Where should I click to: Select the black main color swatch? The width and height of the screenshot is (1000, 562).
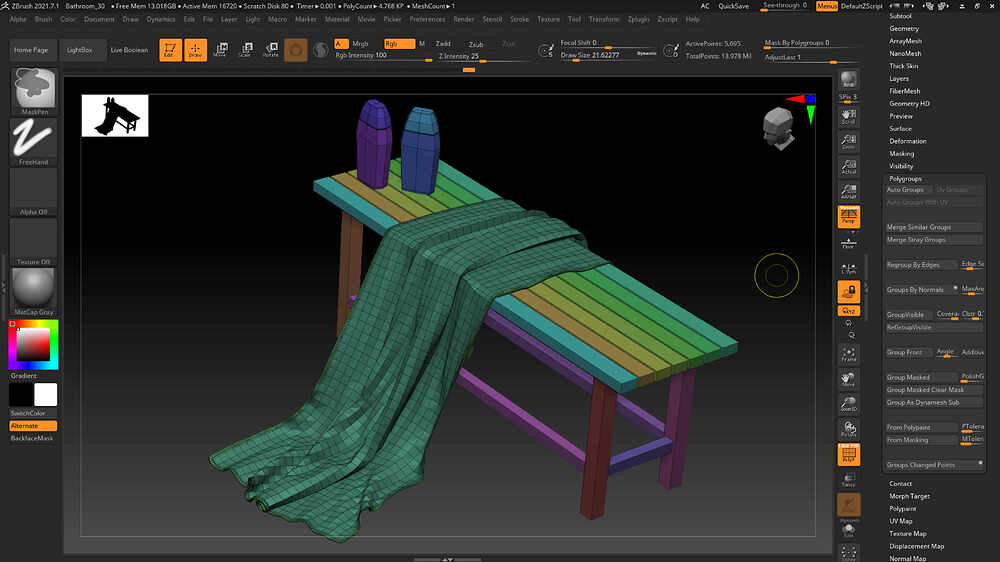click(21, 395)
